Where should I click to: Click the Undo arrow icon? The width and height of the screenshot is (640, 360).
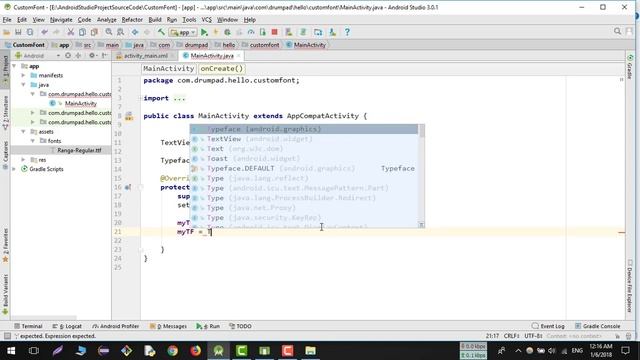[44, 32]
